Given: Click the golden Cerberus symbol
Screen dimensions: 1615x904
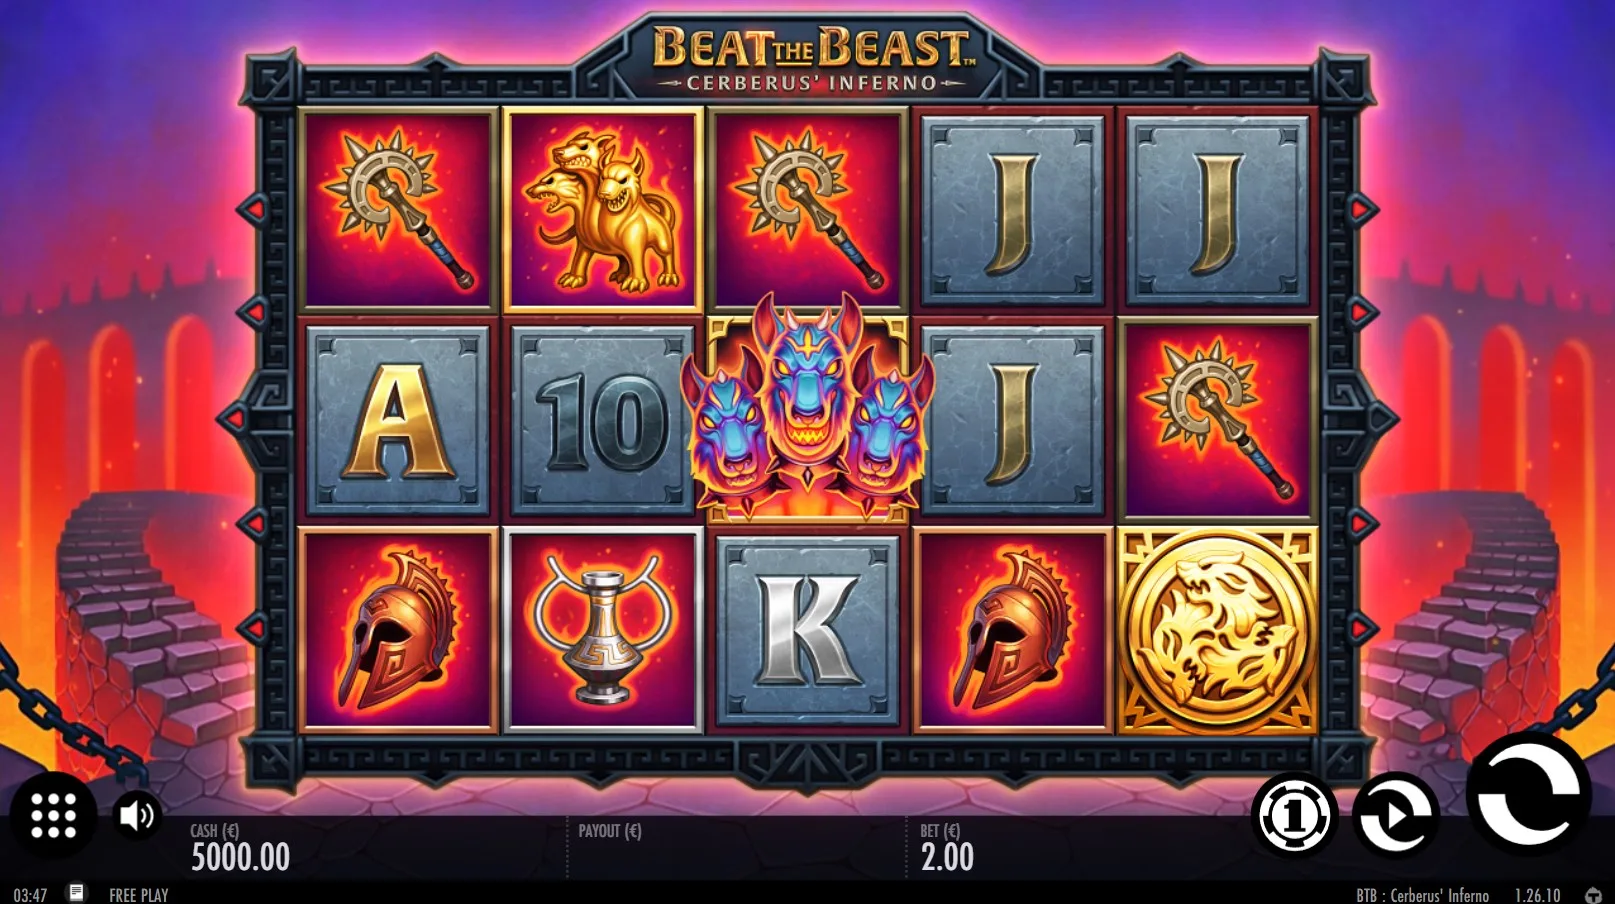Looking at the screenshot, I should (603, 210).
